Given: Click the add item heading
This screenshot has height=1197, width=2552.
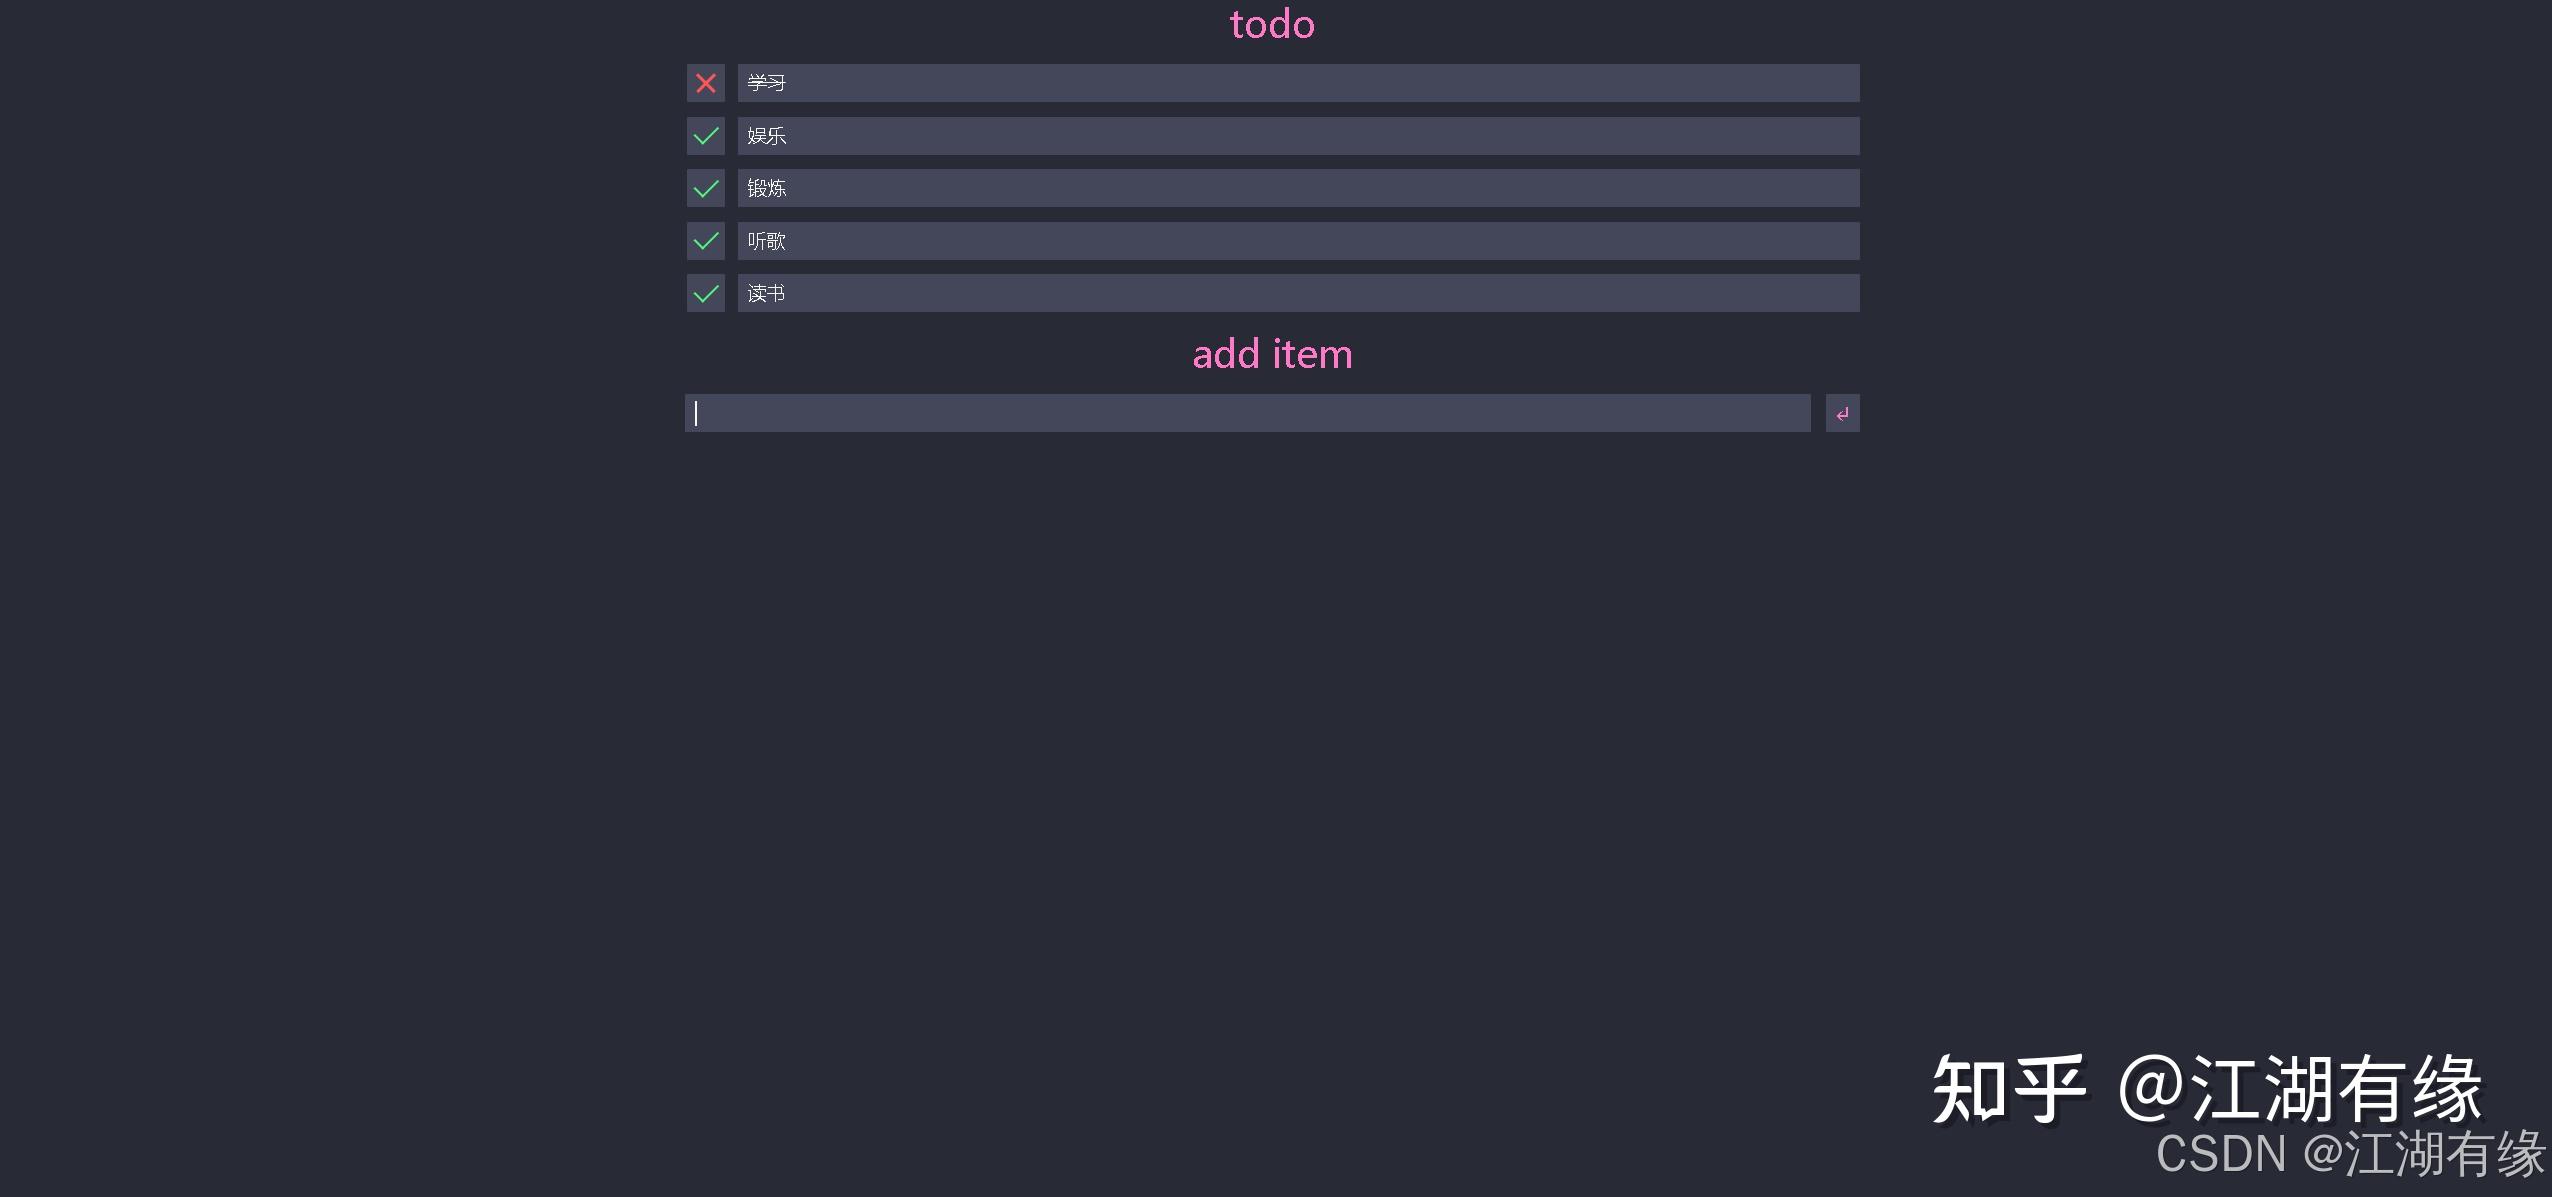Looking at the screenshot, I should pyautogui.click(x=1272, y=353).
